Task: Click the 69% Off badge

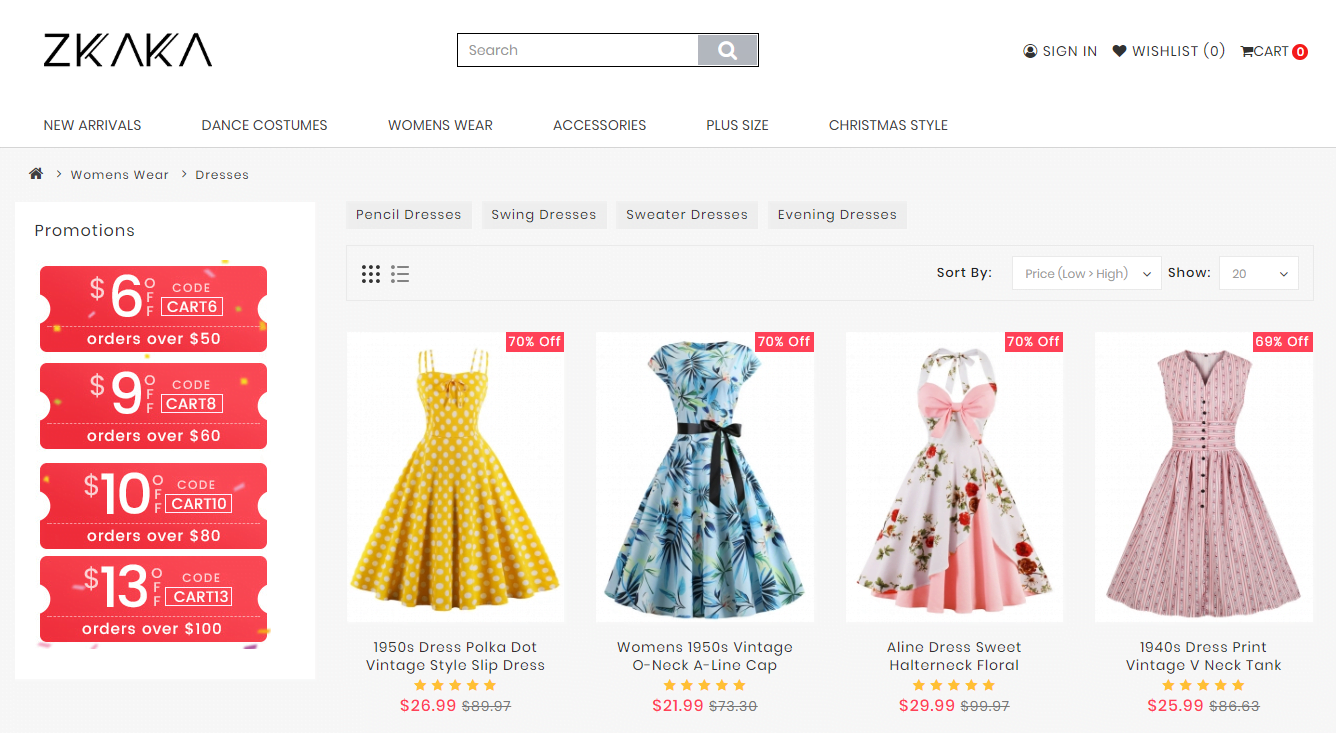Action: tap(1283, 342)
